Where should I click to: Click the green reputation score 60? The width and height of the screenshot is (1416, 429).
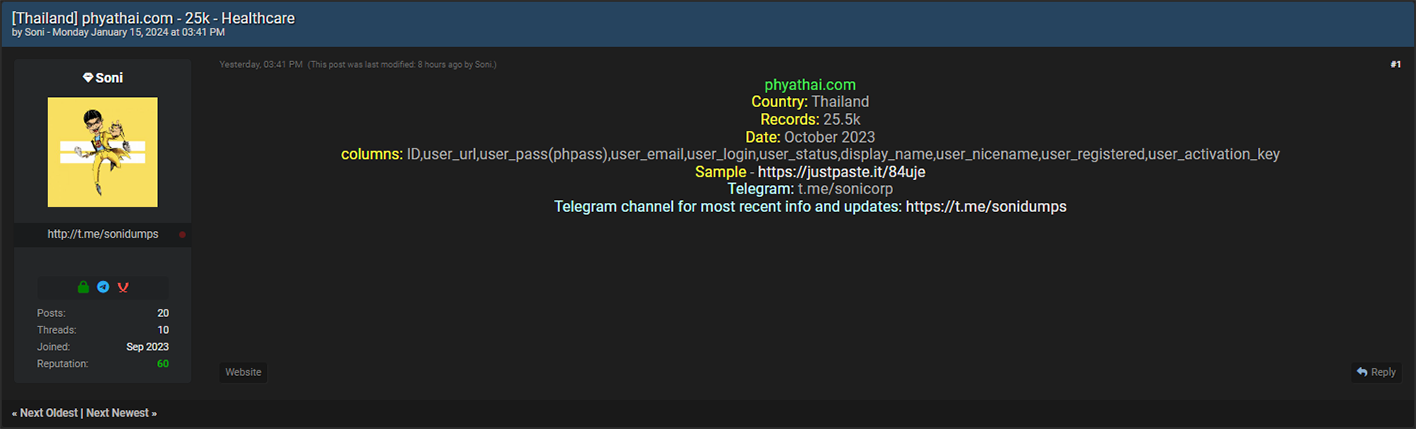coord(162,364)
